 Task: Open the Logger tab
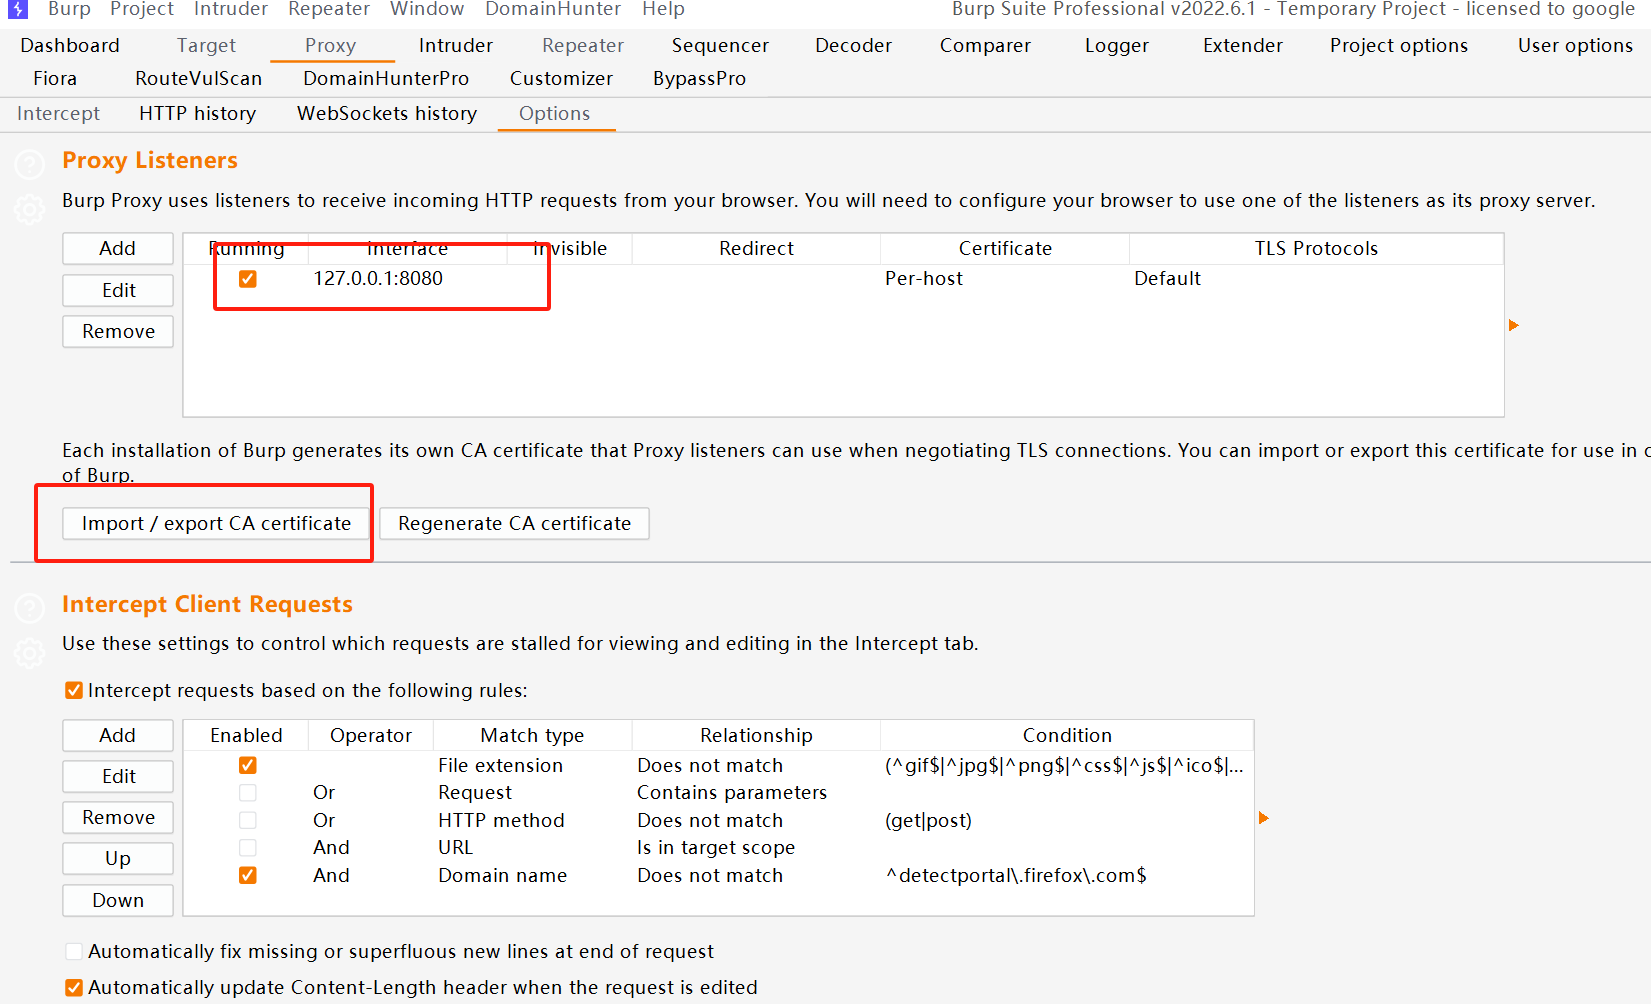click(1117, 45)
